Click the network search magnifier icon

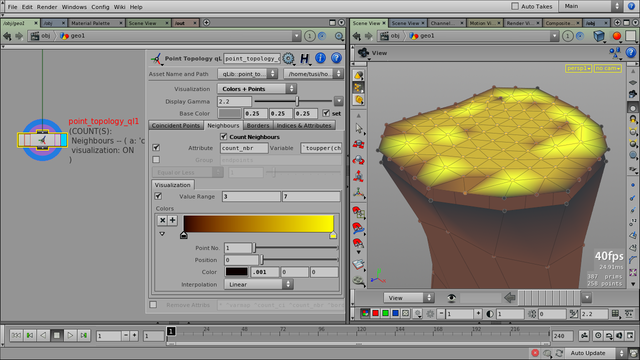(339, 36)
